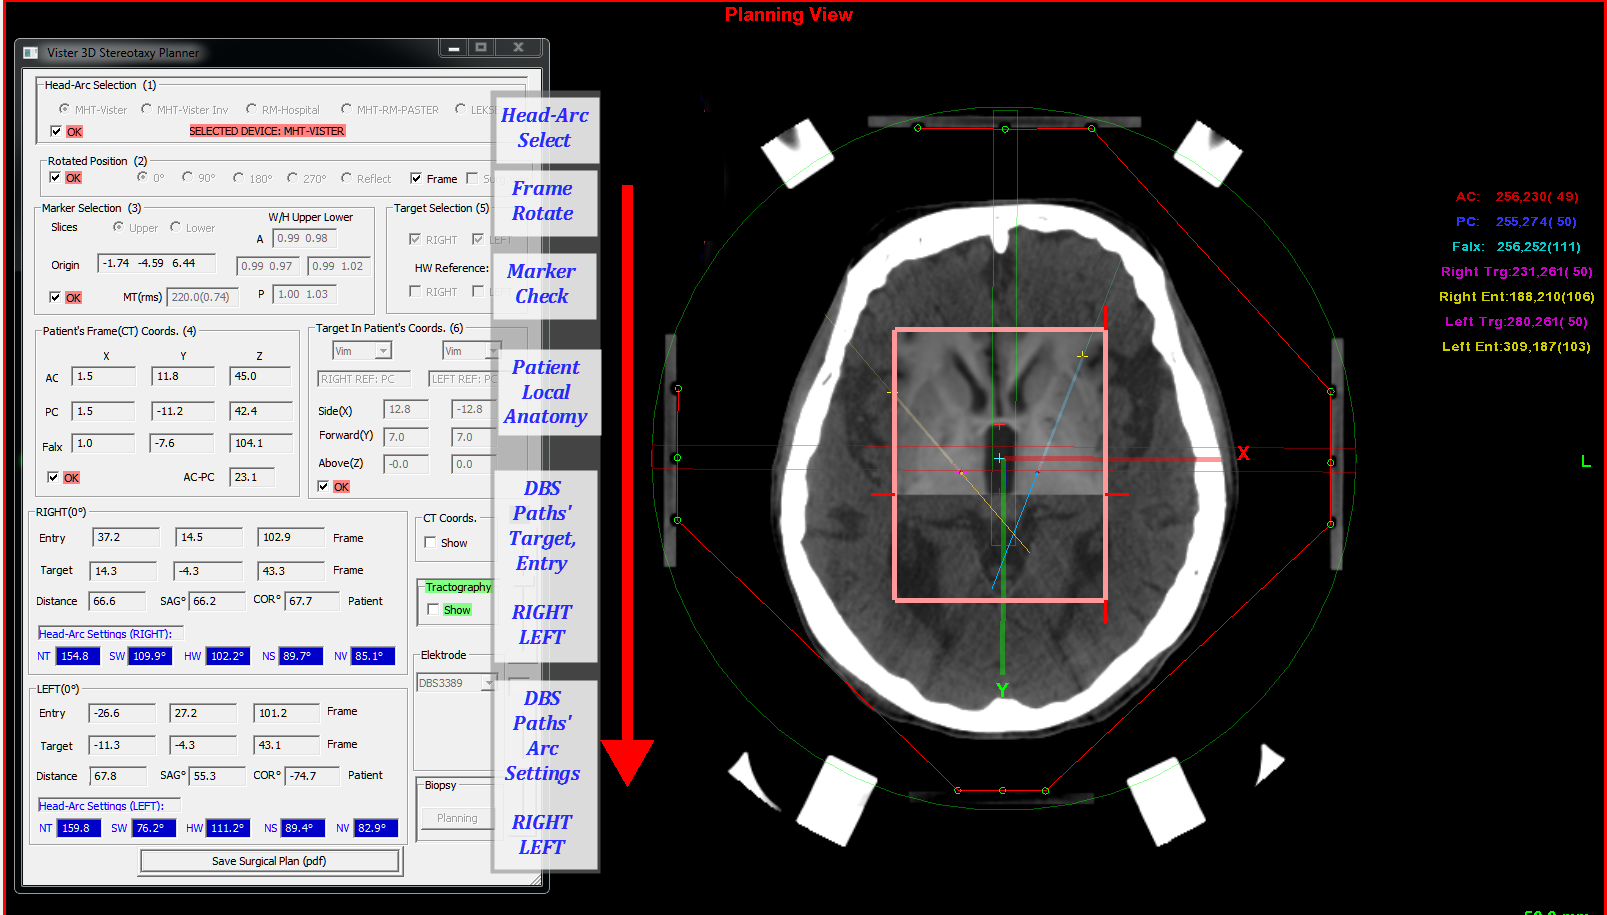
Task: Click the RIGHT Entry X field showing 37.2
Action: [125, 537]
